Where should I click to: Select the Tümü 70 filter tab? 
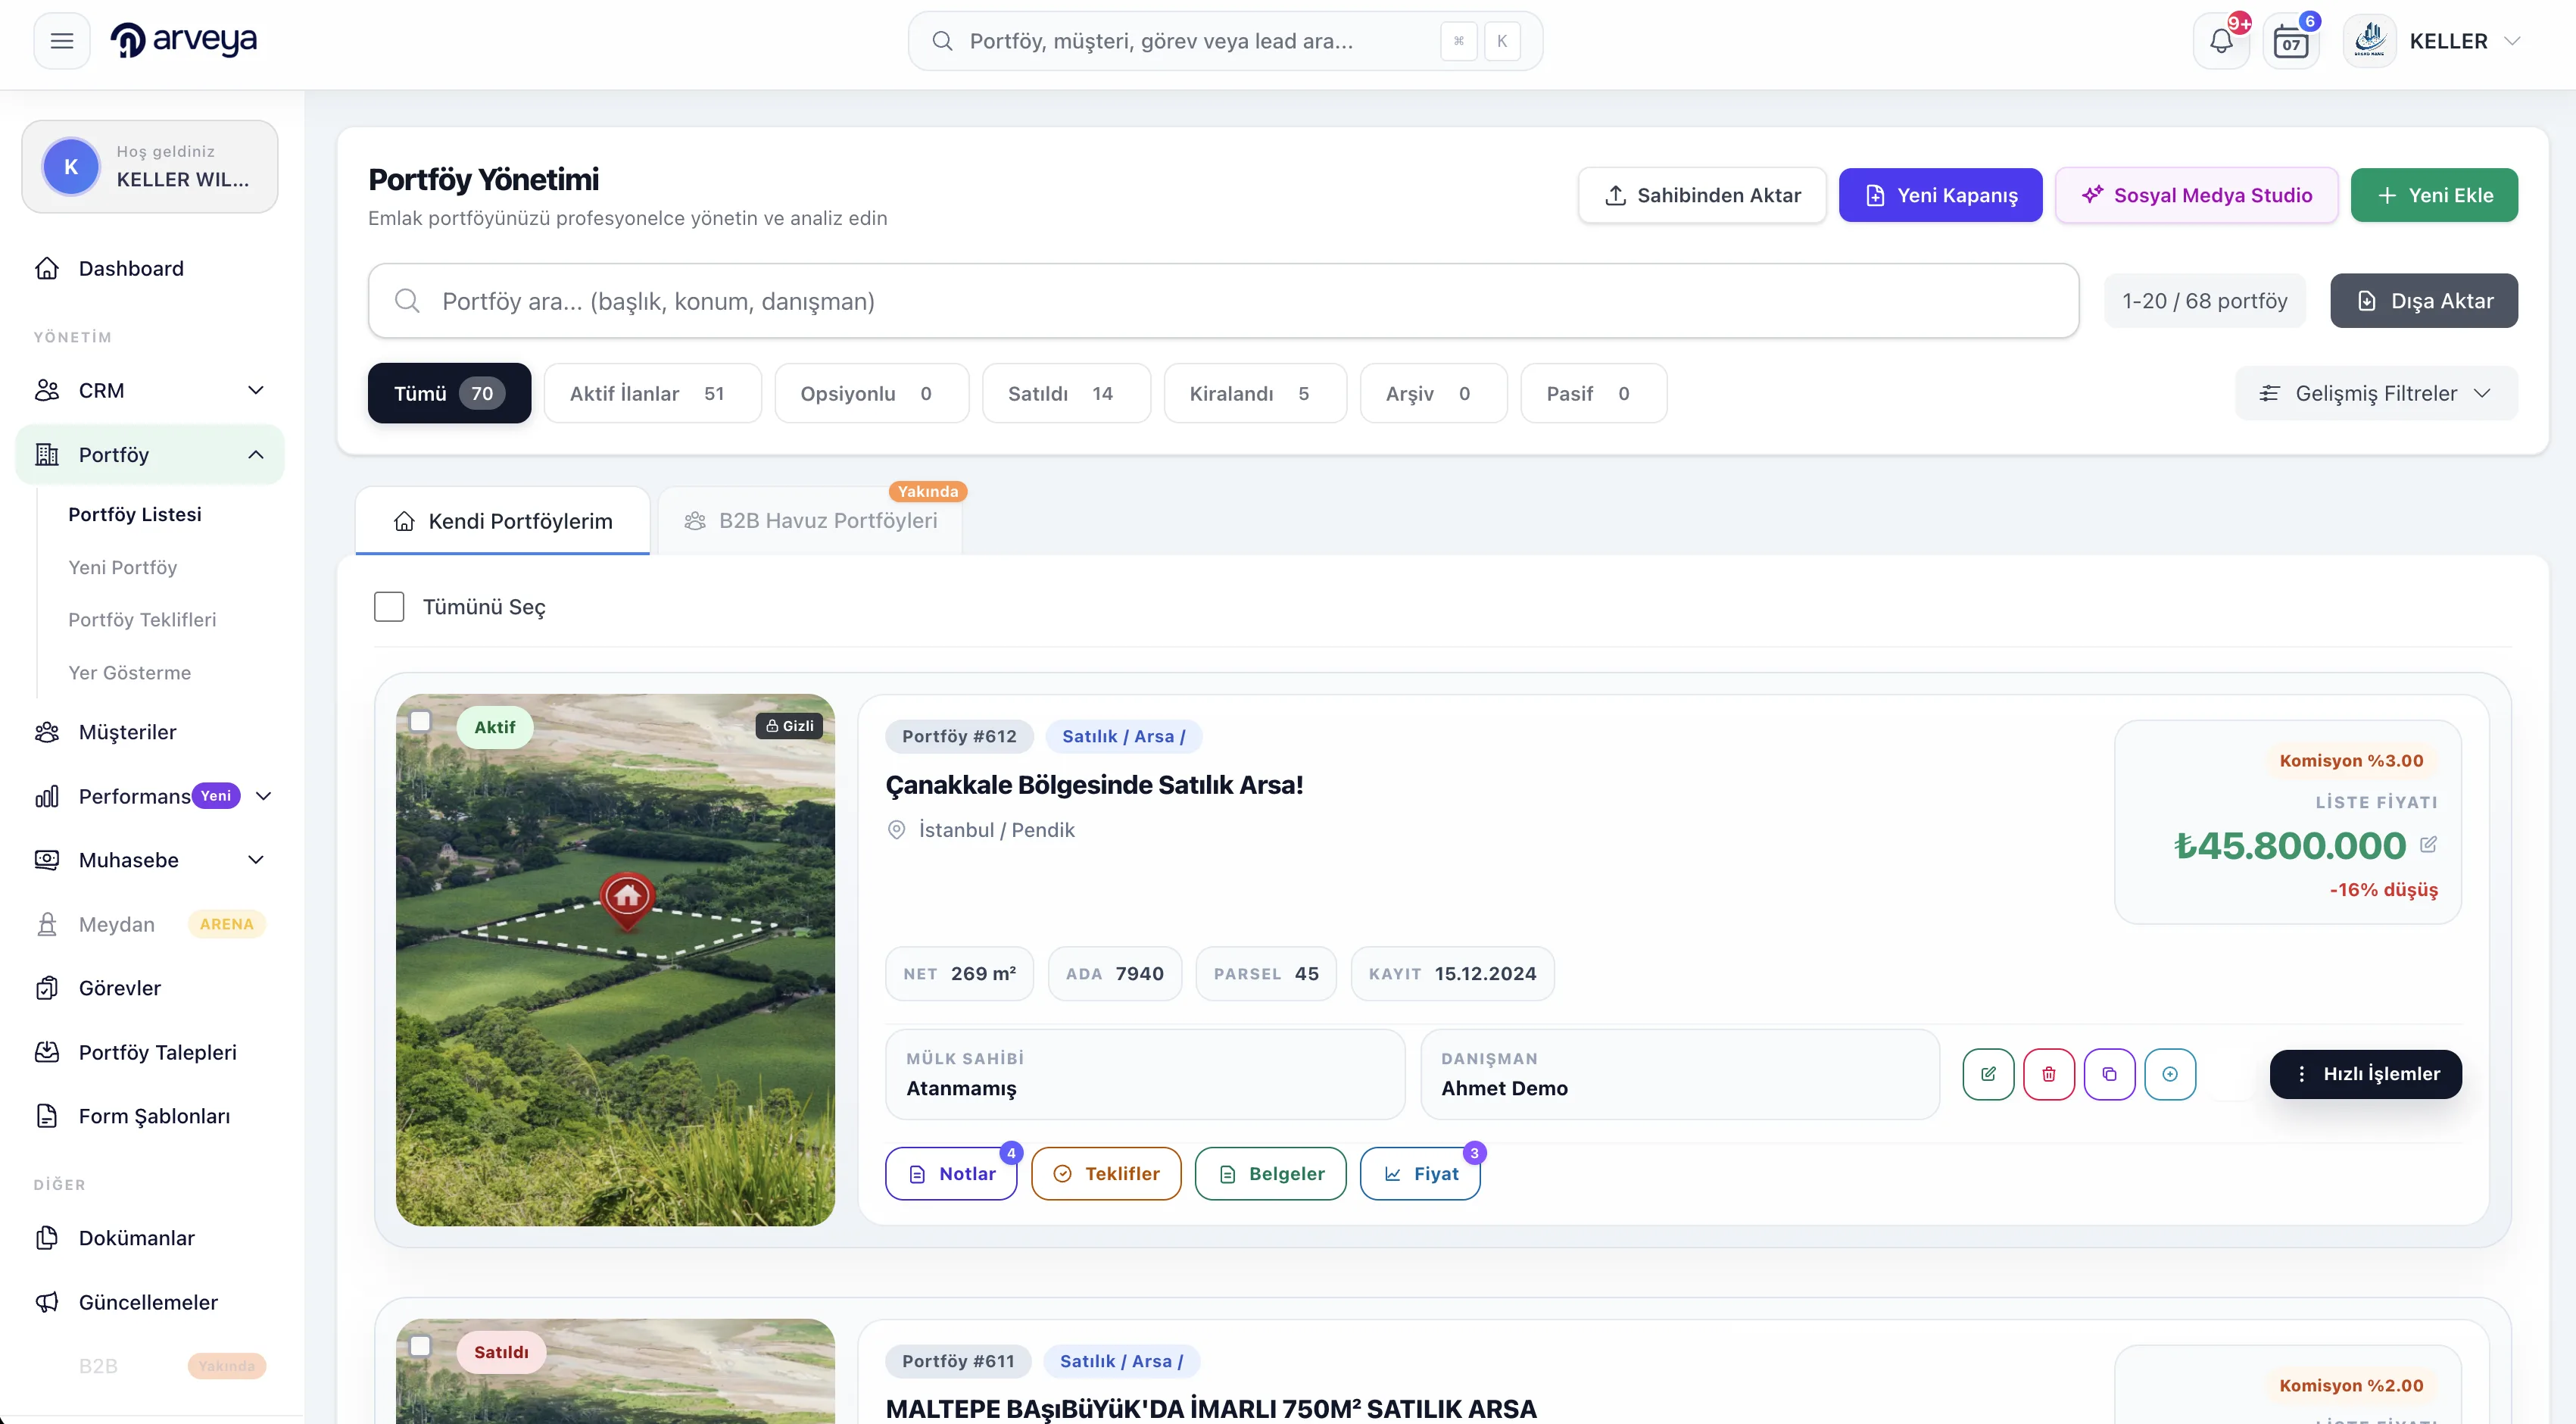click(449, 393)
